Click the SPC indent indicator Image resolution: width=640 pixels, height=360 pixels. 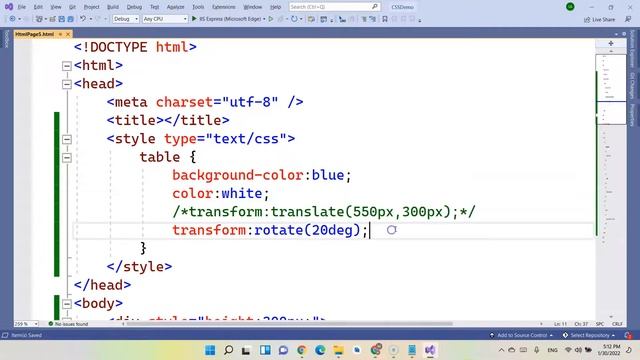click(x=600, y=324)
